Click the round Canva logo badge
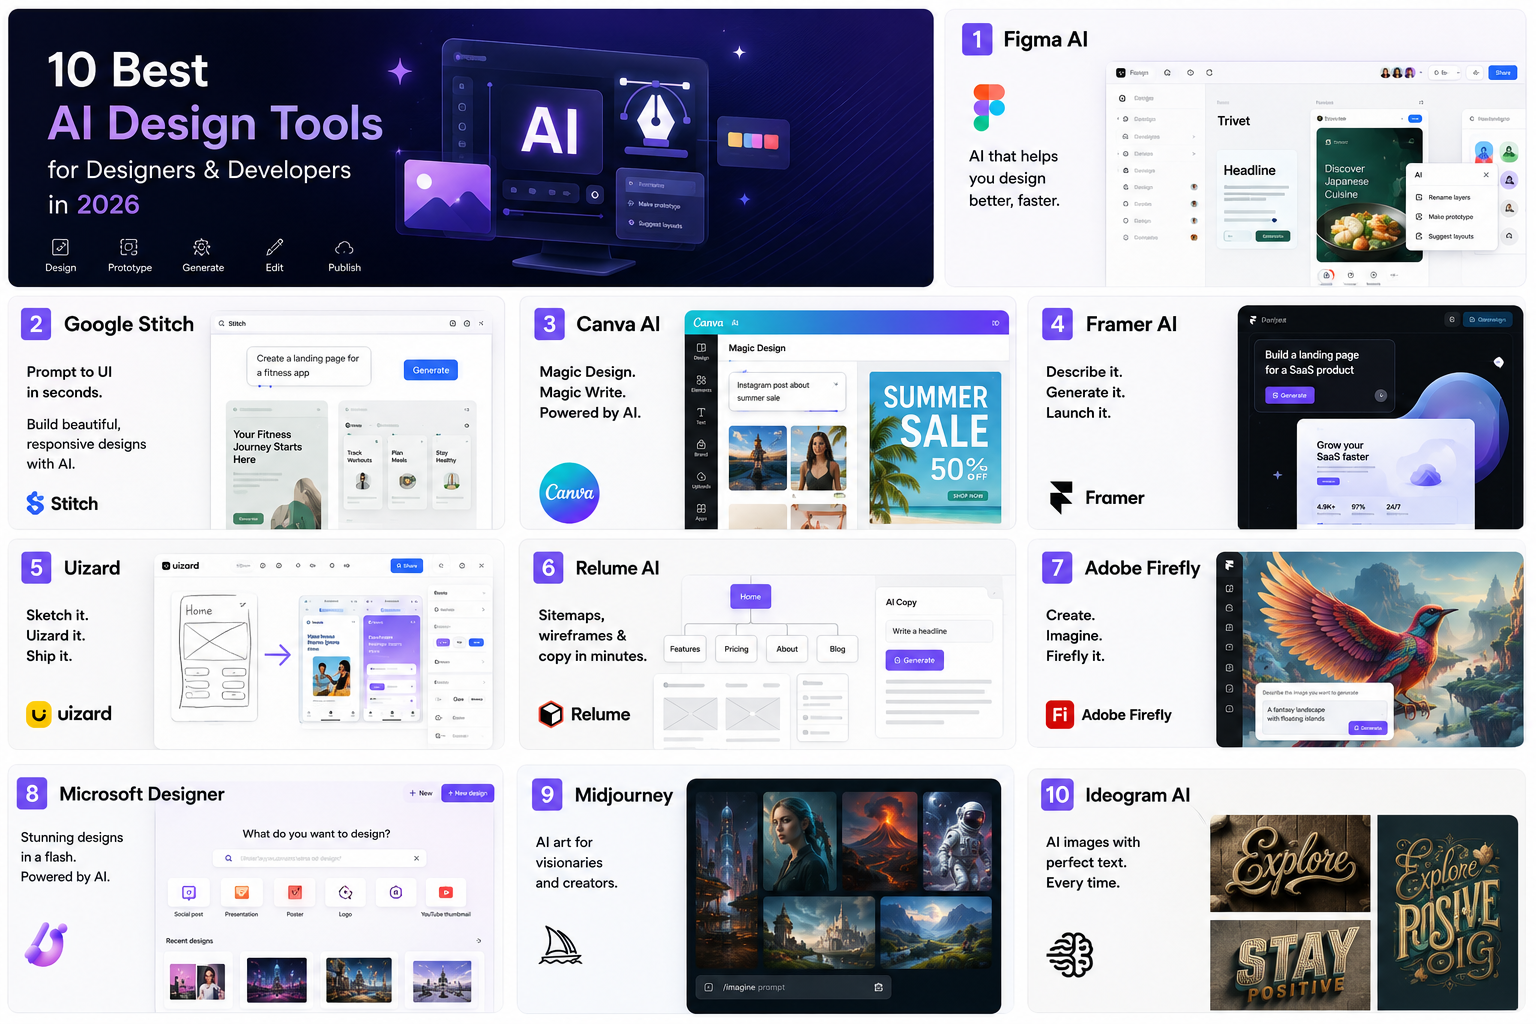 point(569,492)
